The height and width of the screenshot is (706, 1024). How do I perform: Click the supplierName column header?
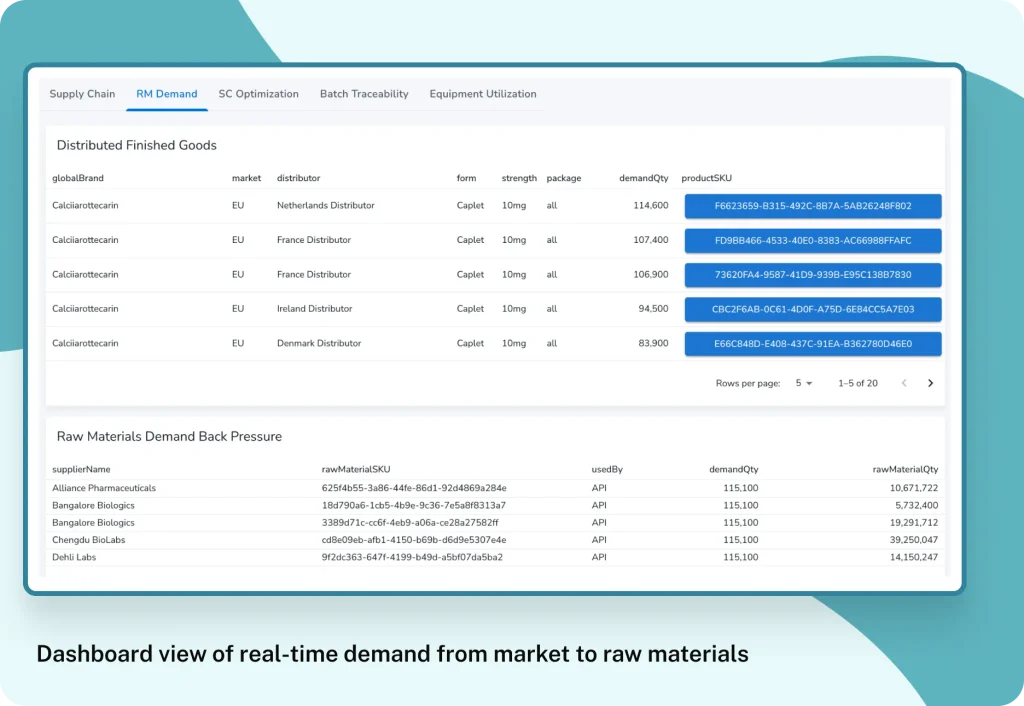[81, 469]
